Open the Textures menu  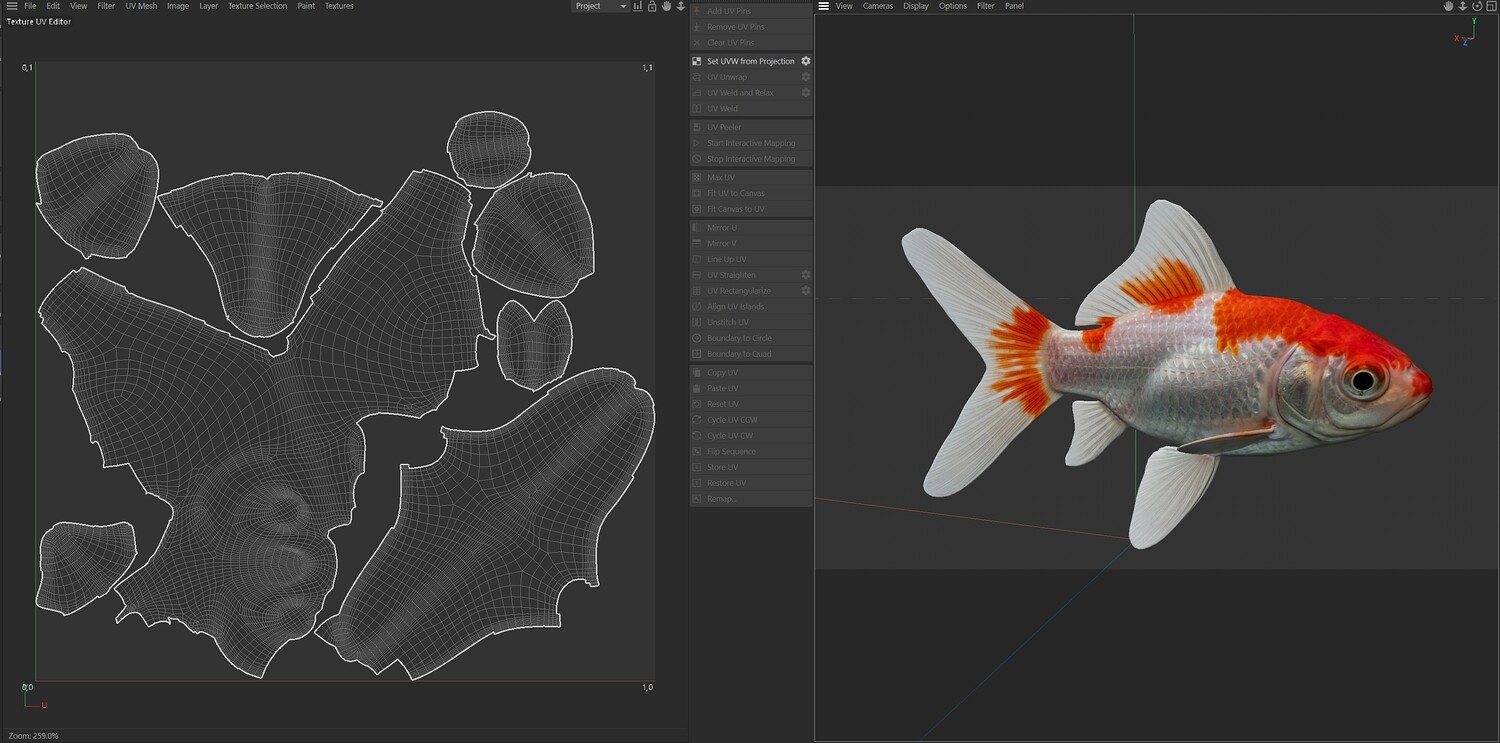(339, 6)
